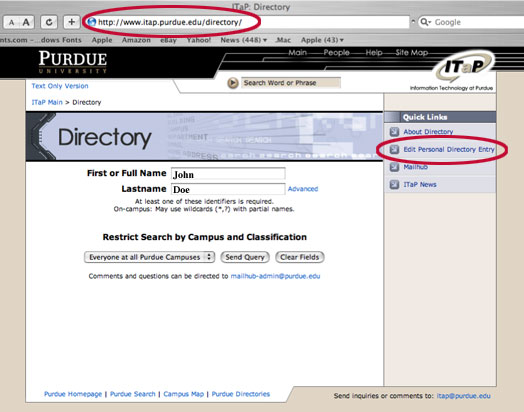Click the Send Query button

245,257
